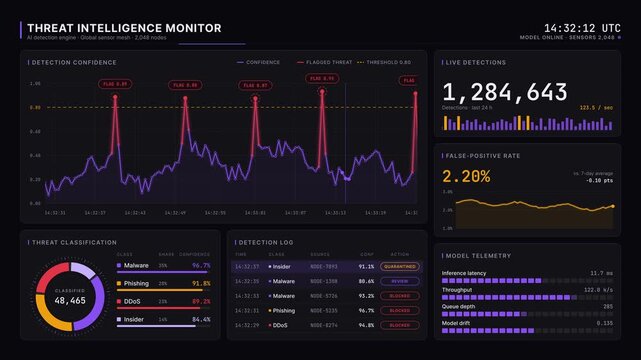This screenshot has width=641, height=360.
Task: Click the BLOCKED badge on the DDoS row
Action: [400, 325]
